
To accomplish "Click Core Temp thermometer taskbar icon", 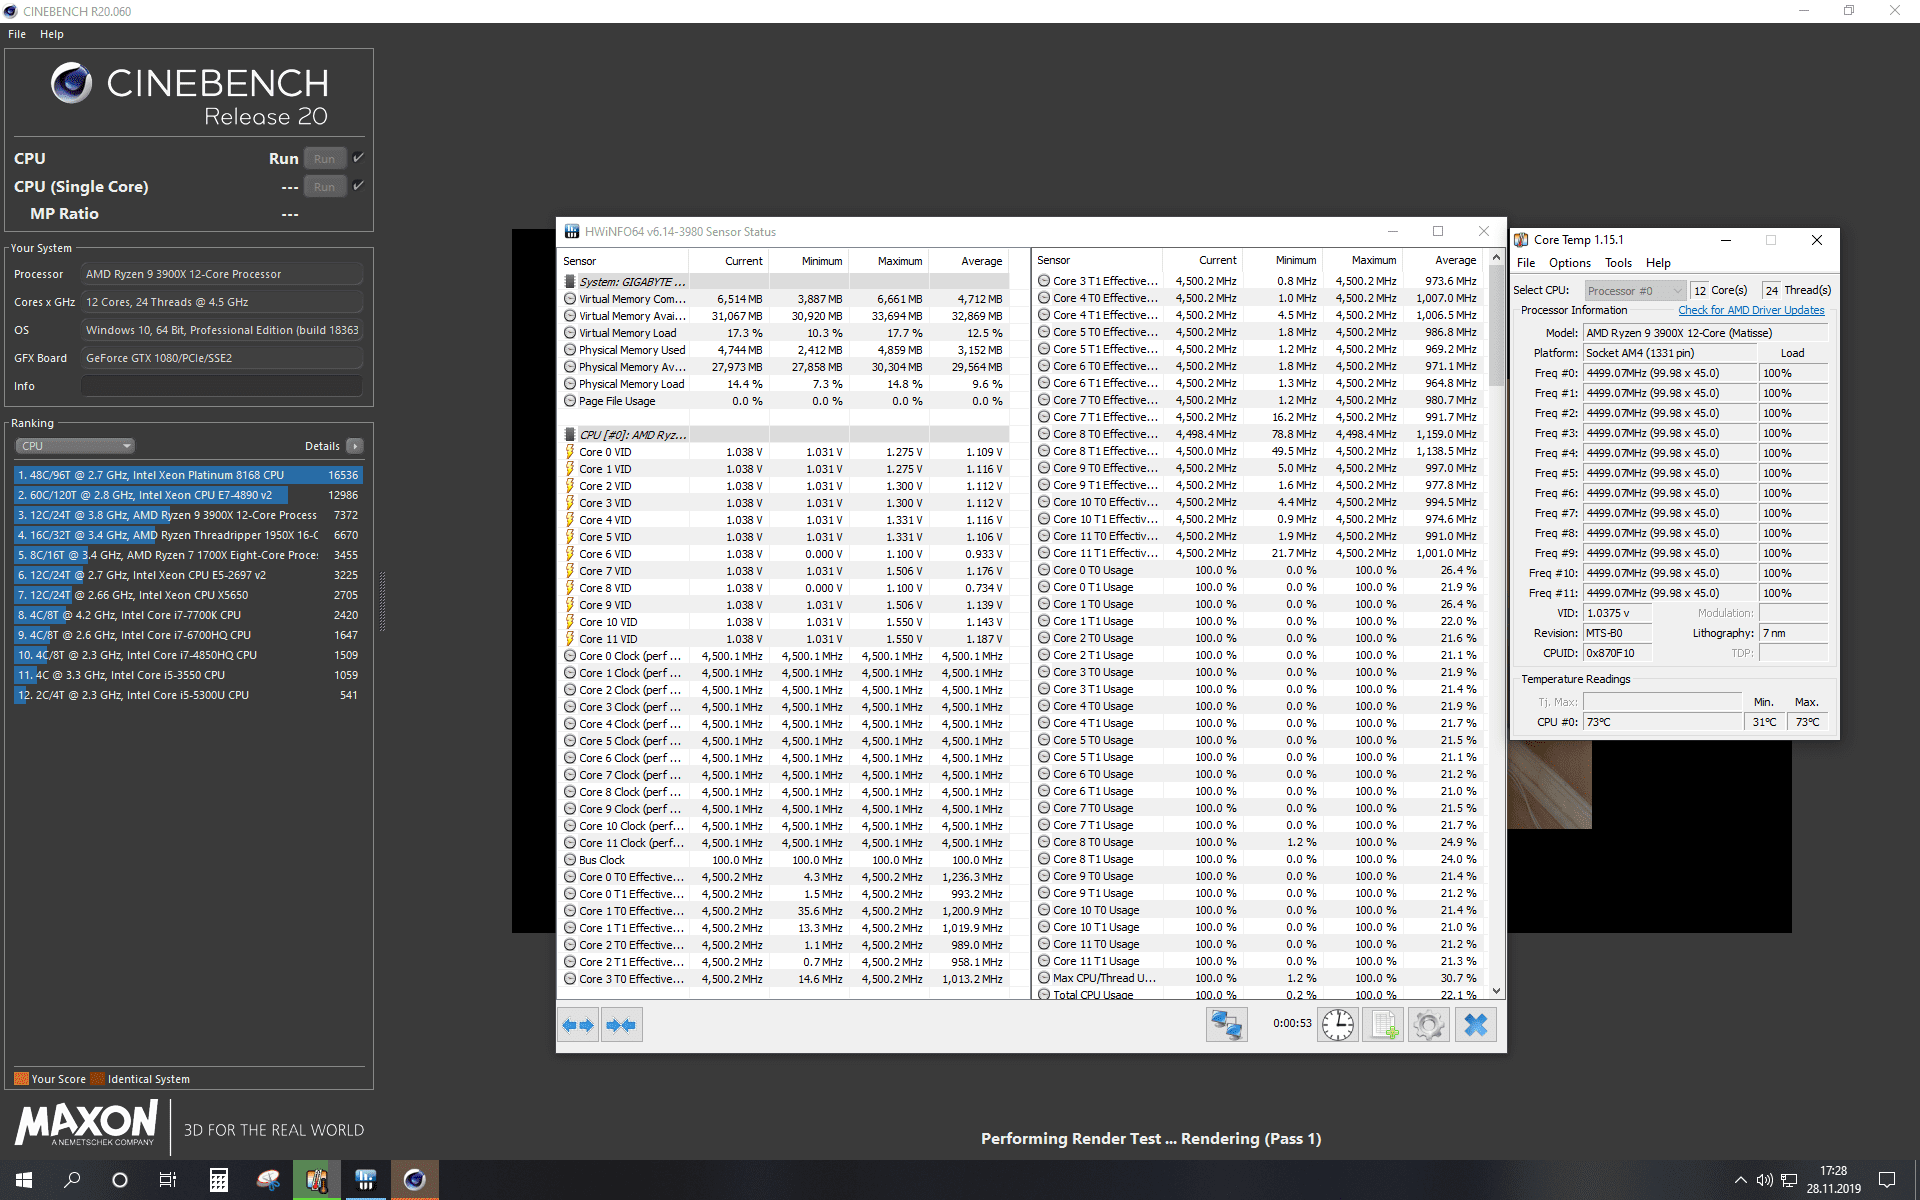I will pyautogui.click(x=316, y=1180).
